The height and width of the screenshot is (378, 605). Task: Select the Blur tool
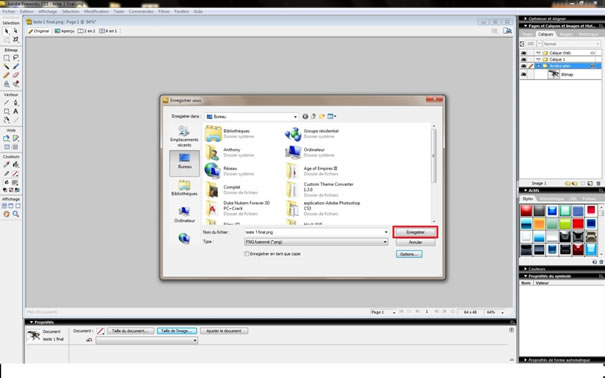point(7,84)
